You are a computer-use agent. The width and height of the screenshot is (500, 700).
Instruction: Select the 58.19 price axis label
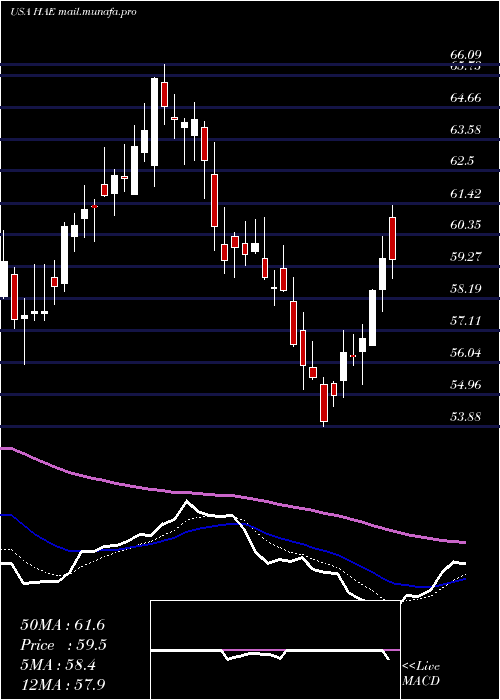pyautogui.click(x=466, y=289)
